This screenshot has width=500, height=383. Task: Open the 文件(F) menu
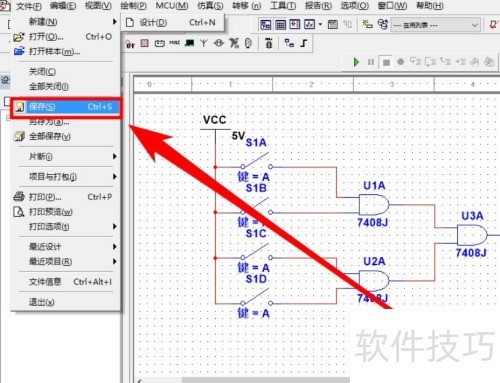(x=29, y=6)
